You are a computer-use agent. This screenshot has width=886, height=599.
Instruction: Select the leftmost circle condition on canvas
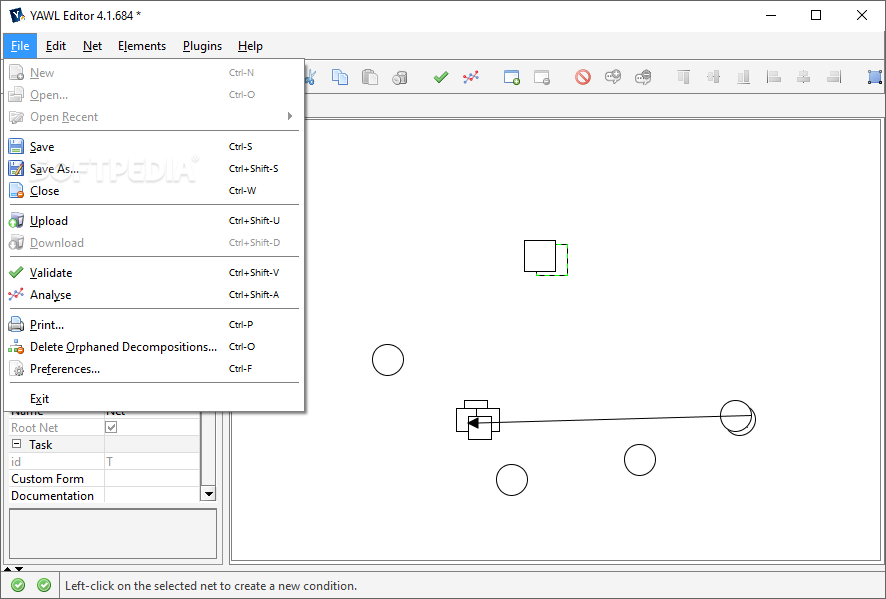388,360
